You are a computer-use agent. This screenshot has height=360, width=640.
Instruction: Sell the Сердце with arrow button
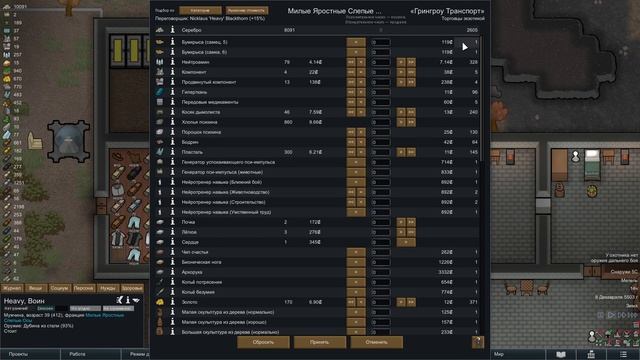click(406, 242)
